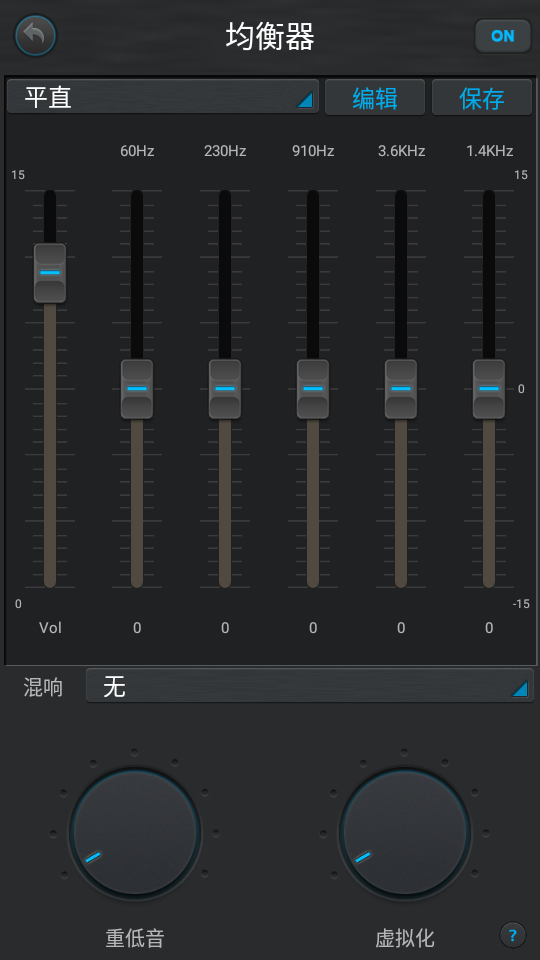Click the Vol label under the slider

tap(50, 628)
